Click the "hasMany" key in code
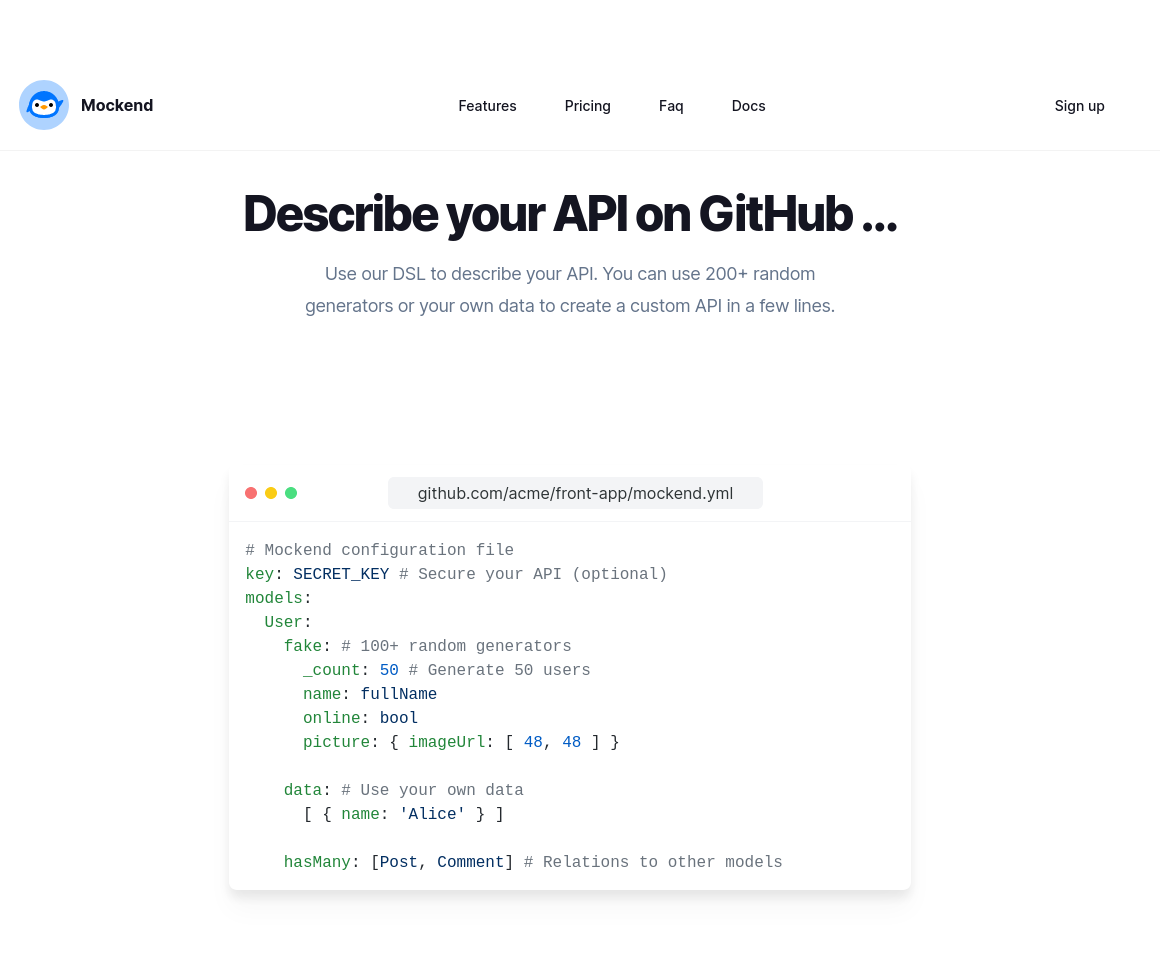 [317, 862]
